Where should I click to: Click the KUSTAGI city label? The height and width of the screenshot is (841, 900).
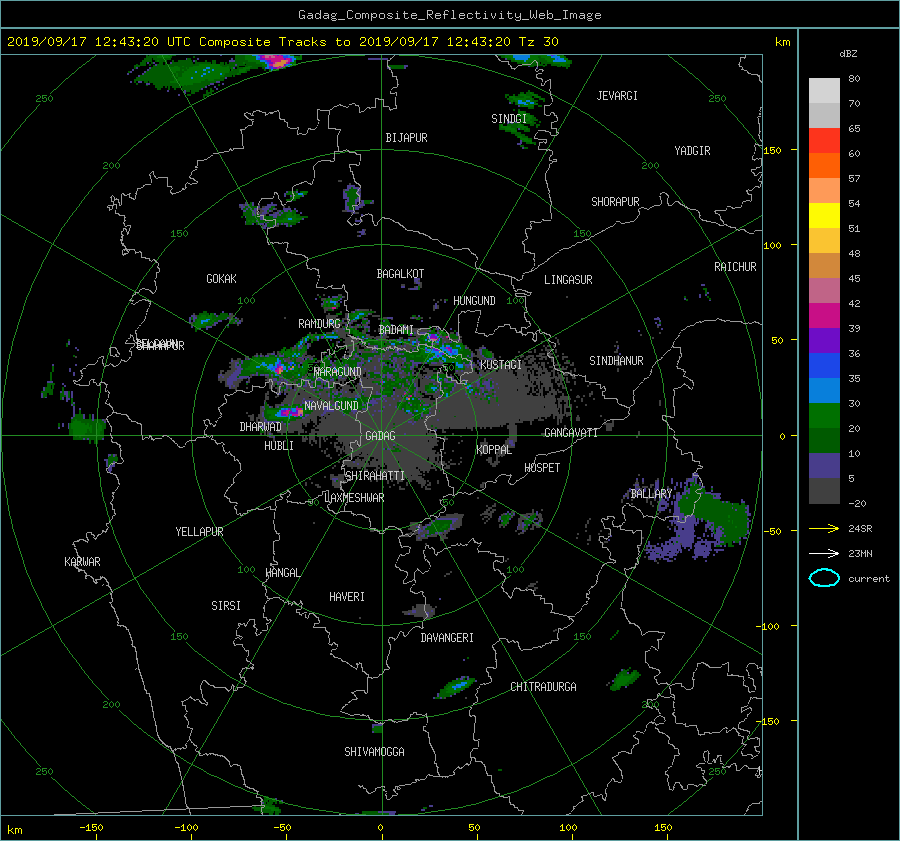pyautogui.click(x=501, y=365)
